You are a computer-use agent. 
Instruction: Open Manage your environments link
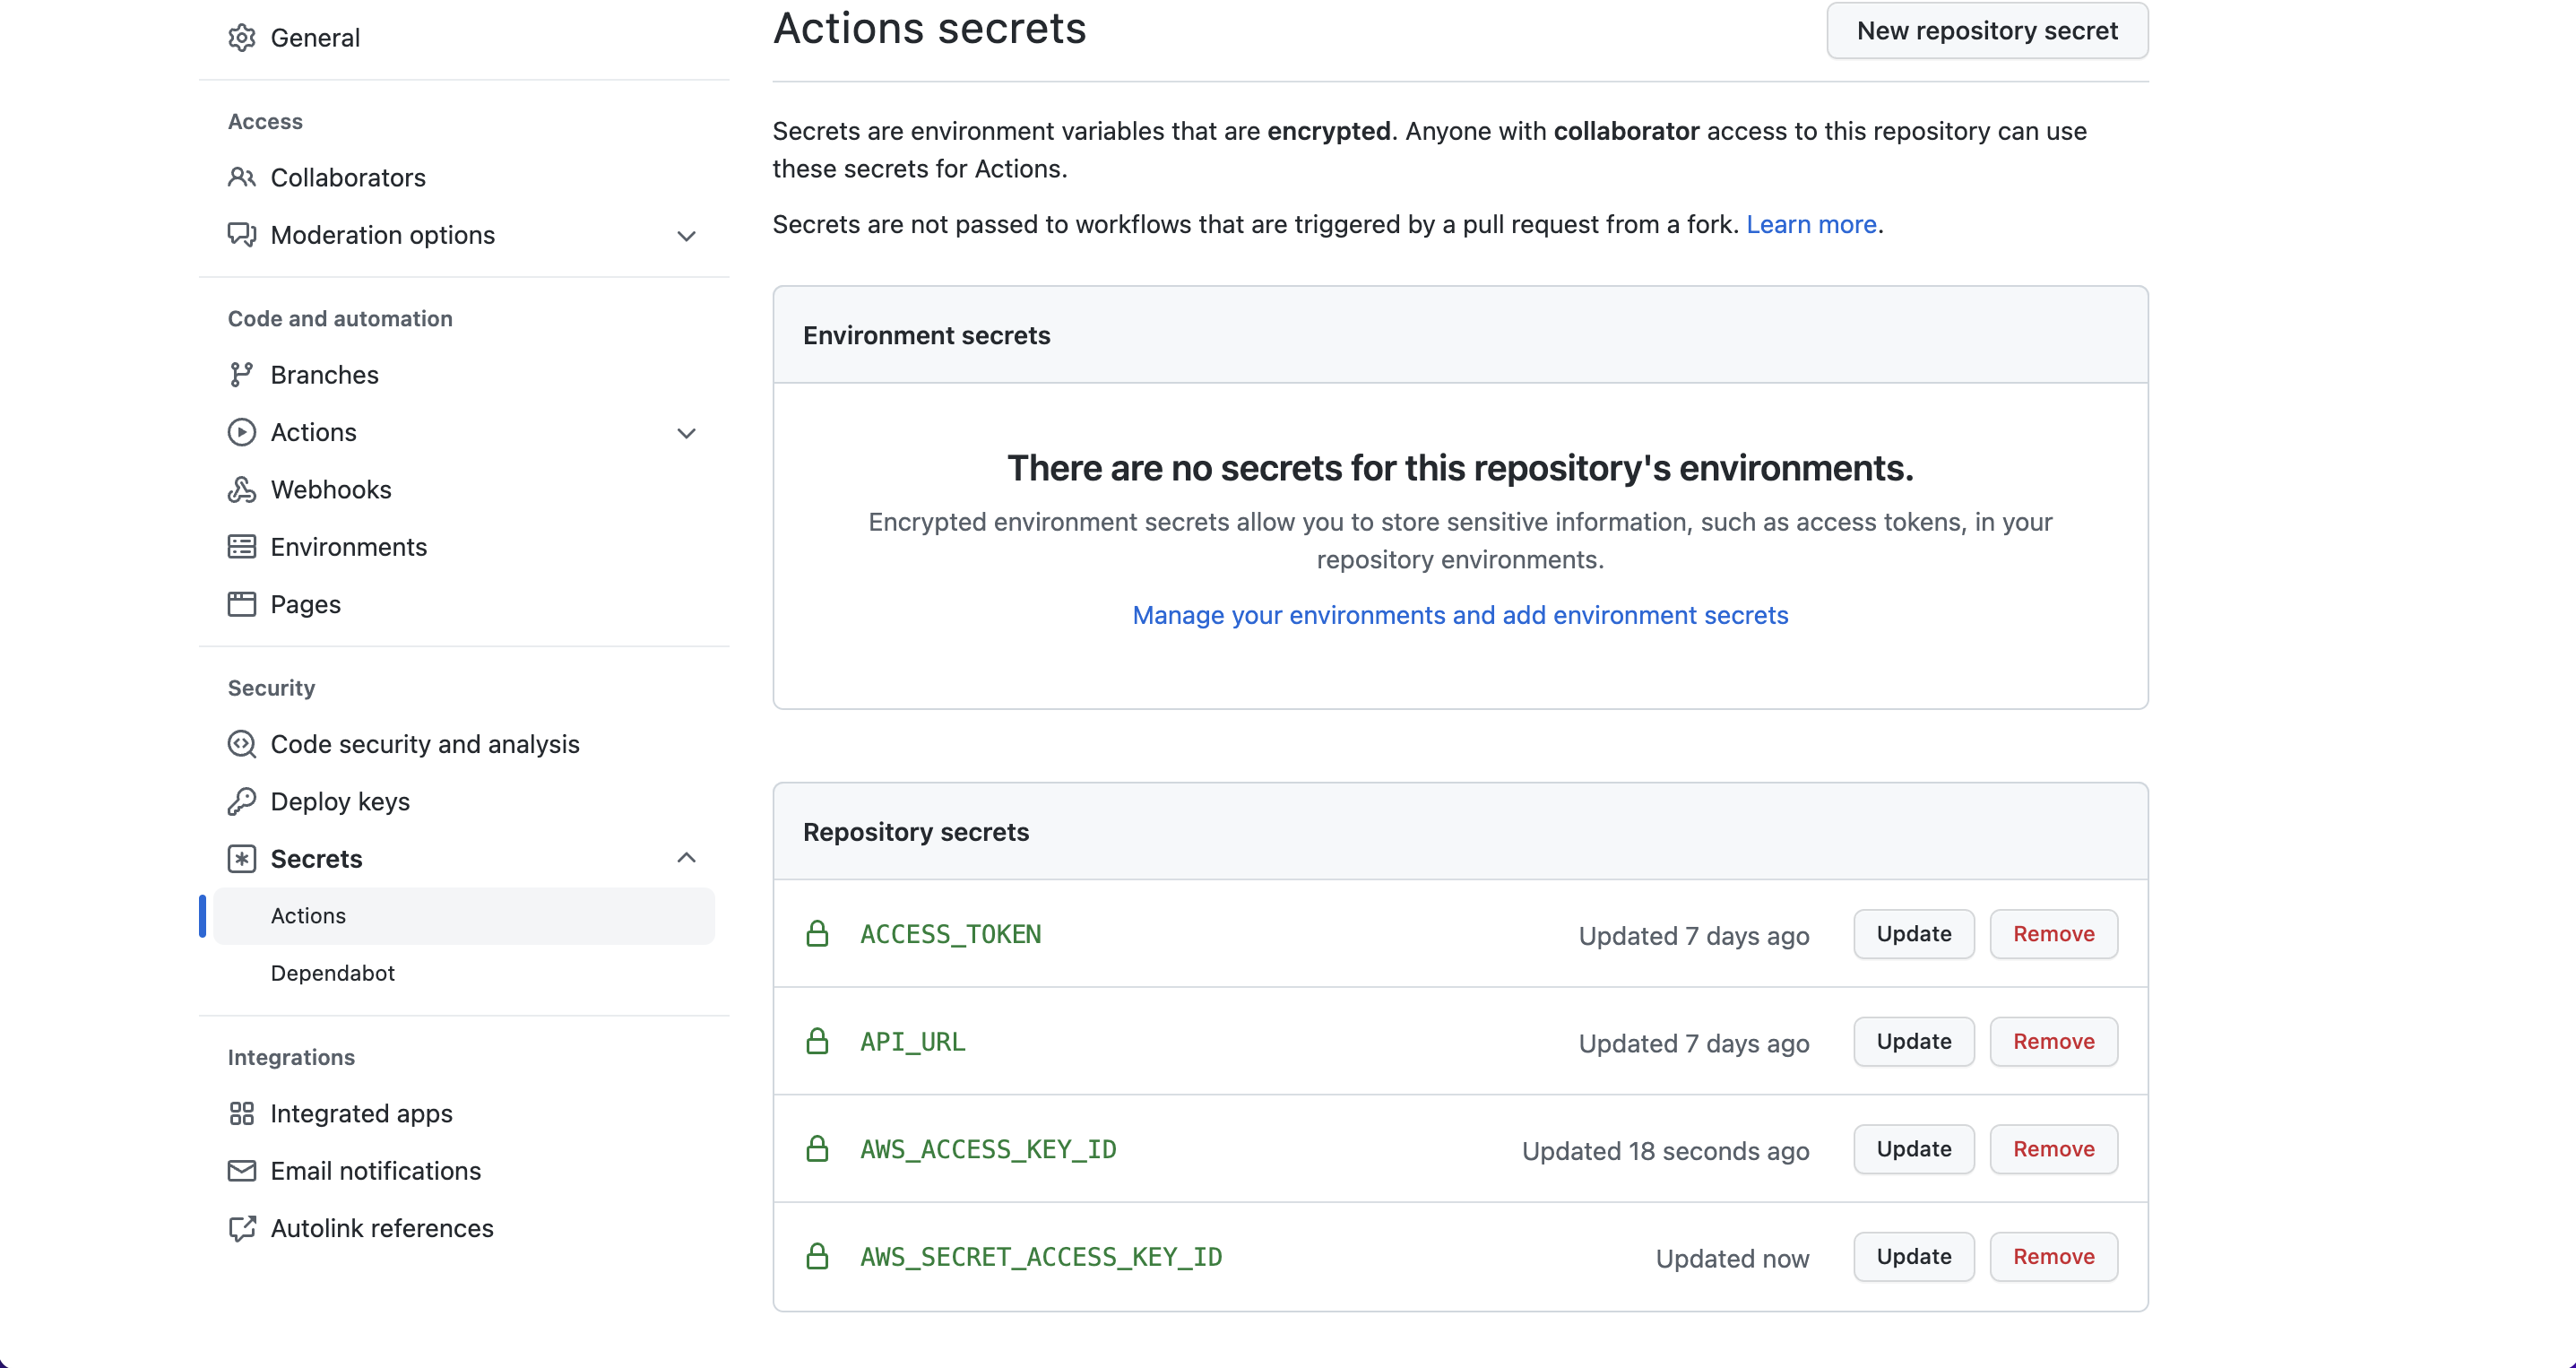click(x=1459, y=615)
